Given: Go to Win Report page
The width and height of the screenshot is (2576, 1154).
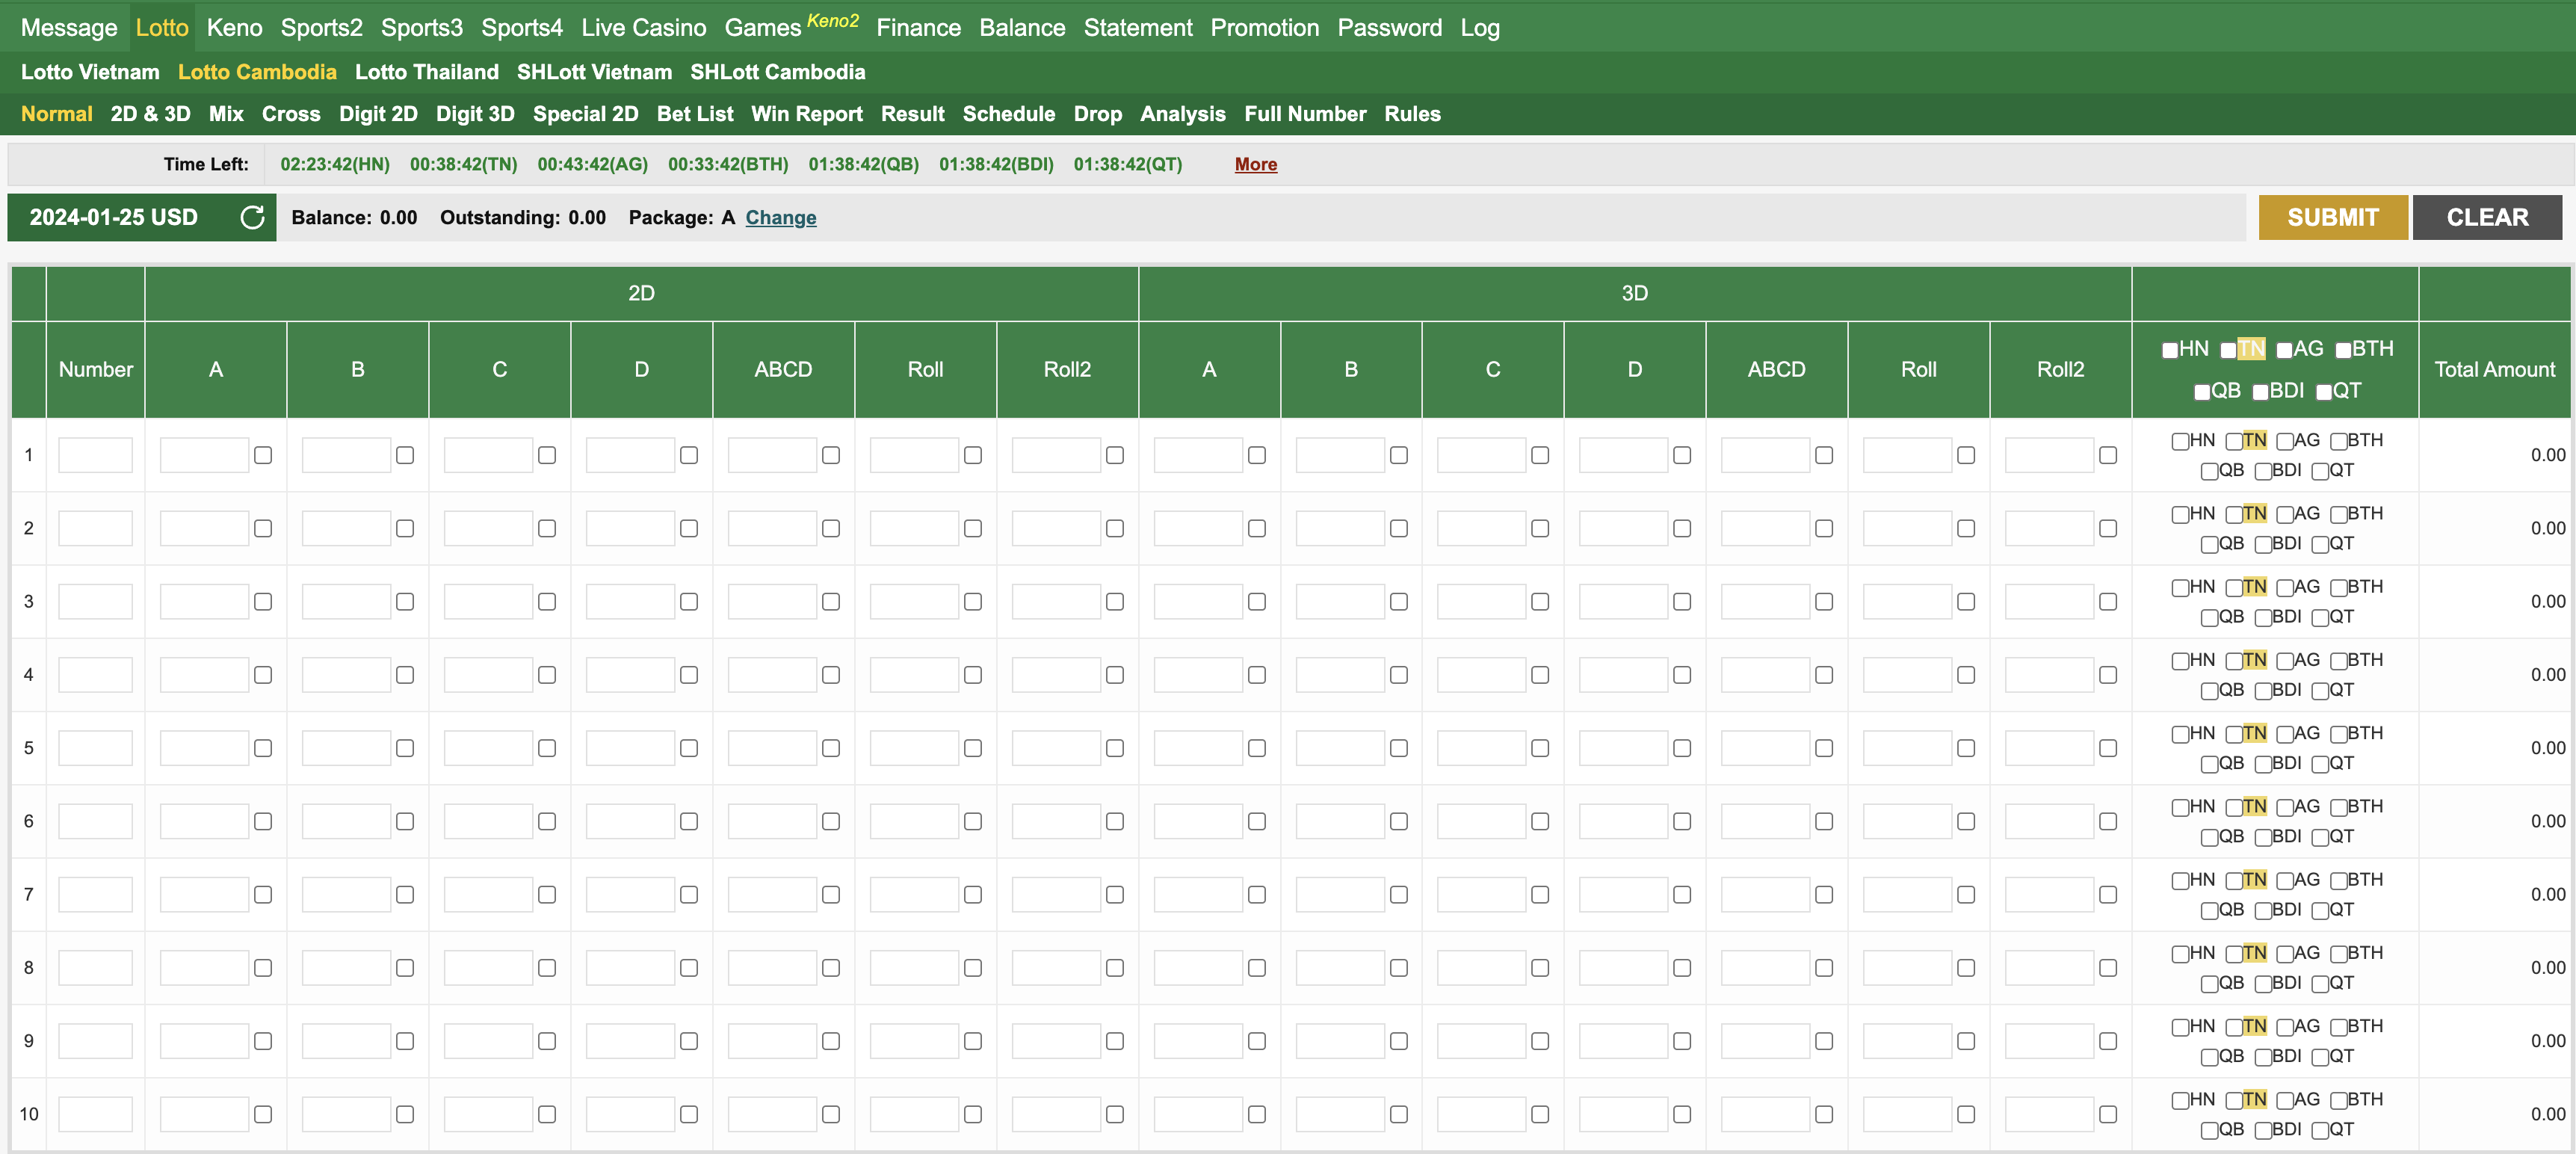Looking at the screenshot, I should click(806, 114).
